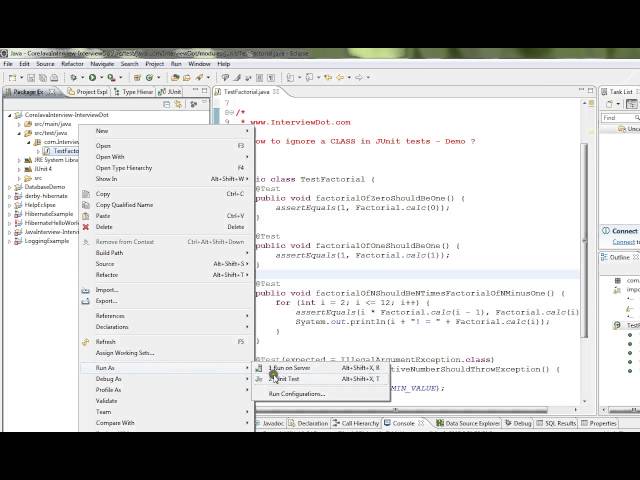The width and height of the screenshot is (640, 480).
Task: Click the New Java Package icon
Action: tap(137, 78)
